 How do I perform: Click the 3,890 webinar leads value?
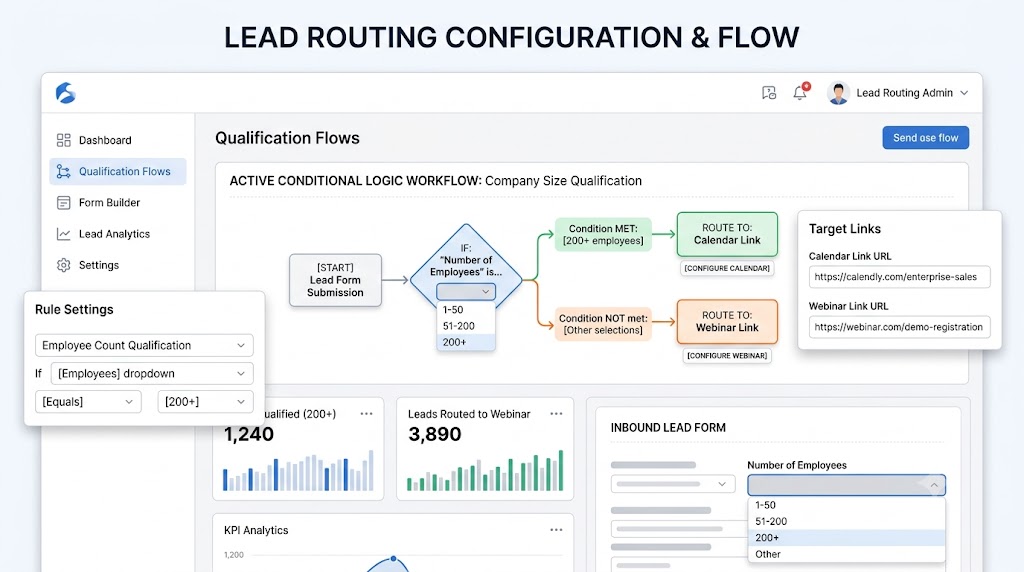[435, 434]
